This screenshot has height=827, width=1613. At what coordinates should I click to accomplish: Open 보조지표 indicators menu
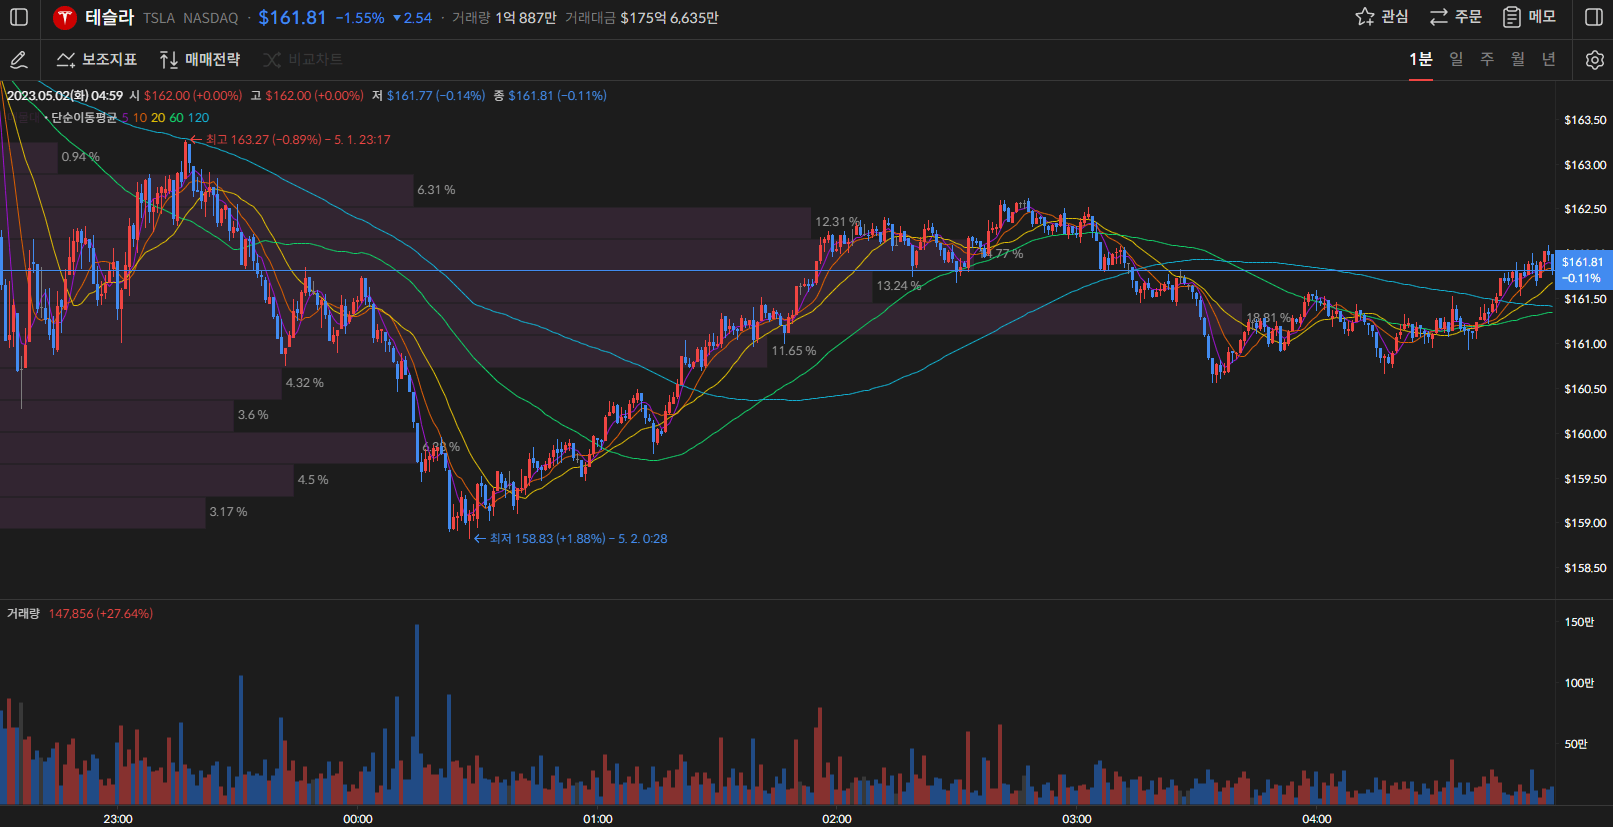pyautogui.click(x=97, y=60)
